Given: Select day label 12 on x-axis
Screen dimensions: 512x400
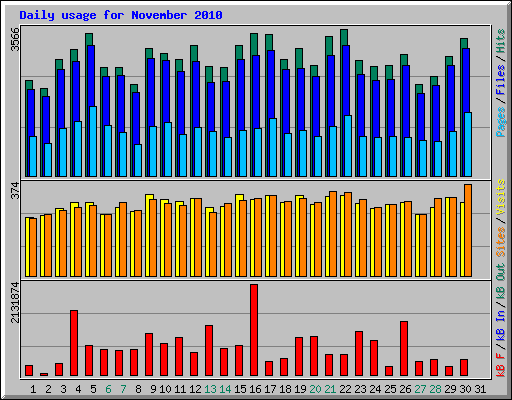Looking at the screenshot, I should coord(195,389).
